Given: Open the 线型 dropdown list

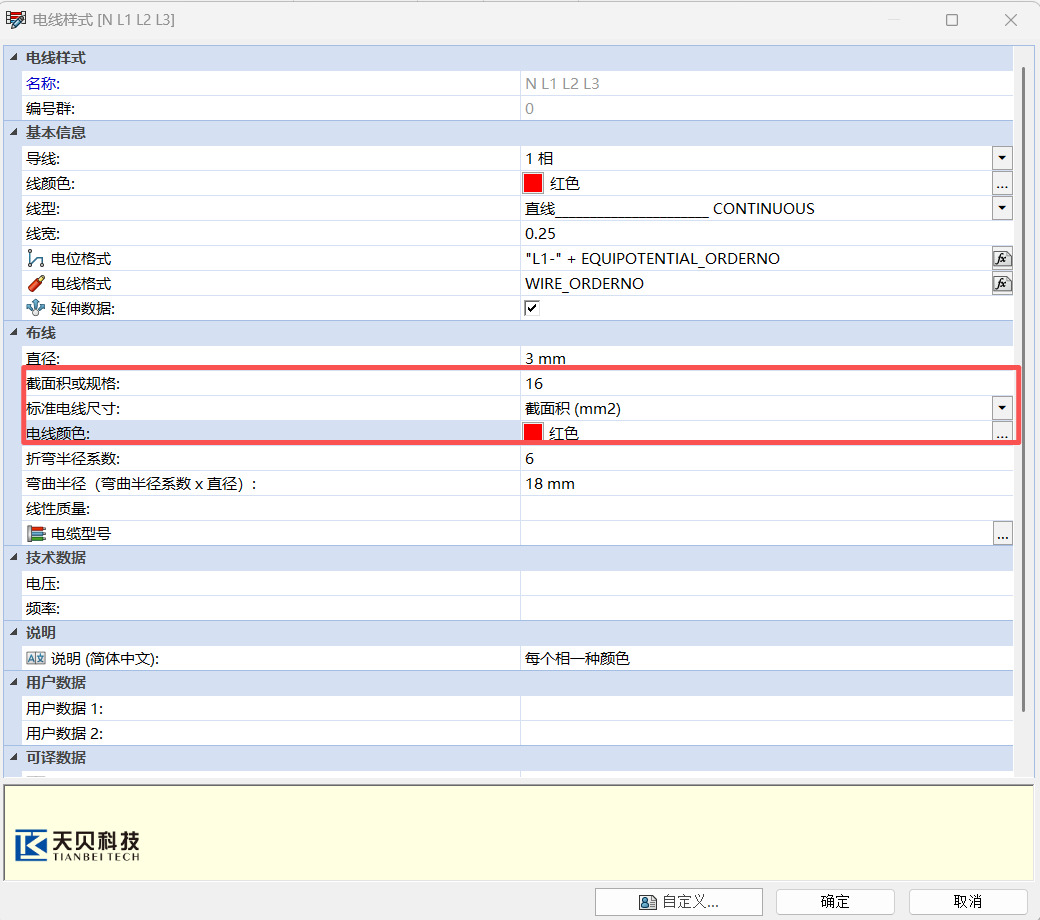Looking at the screenshot, I should (x=1002, y=208).
